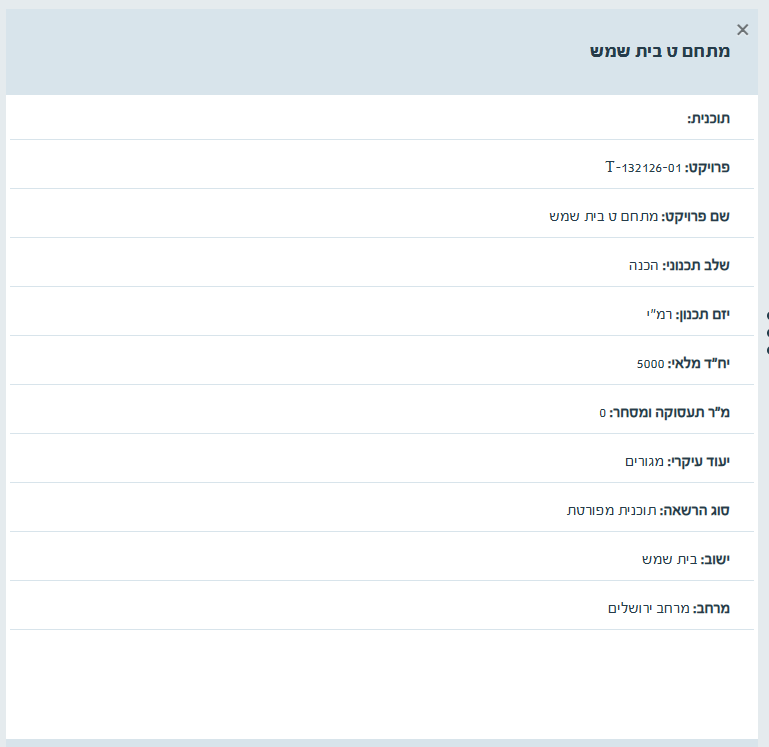Click the מ"ר תעסוקה ומסחר label
Viewport: 769px width, 747px height.
(x=670, y=412)
